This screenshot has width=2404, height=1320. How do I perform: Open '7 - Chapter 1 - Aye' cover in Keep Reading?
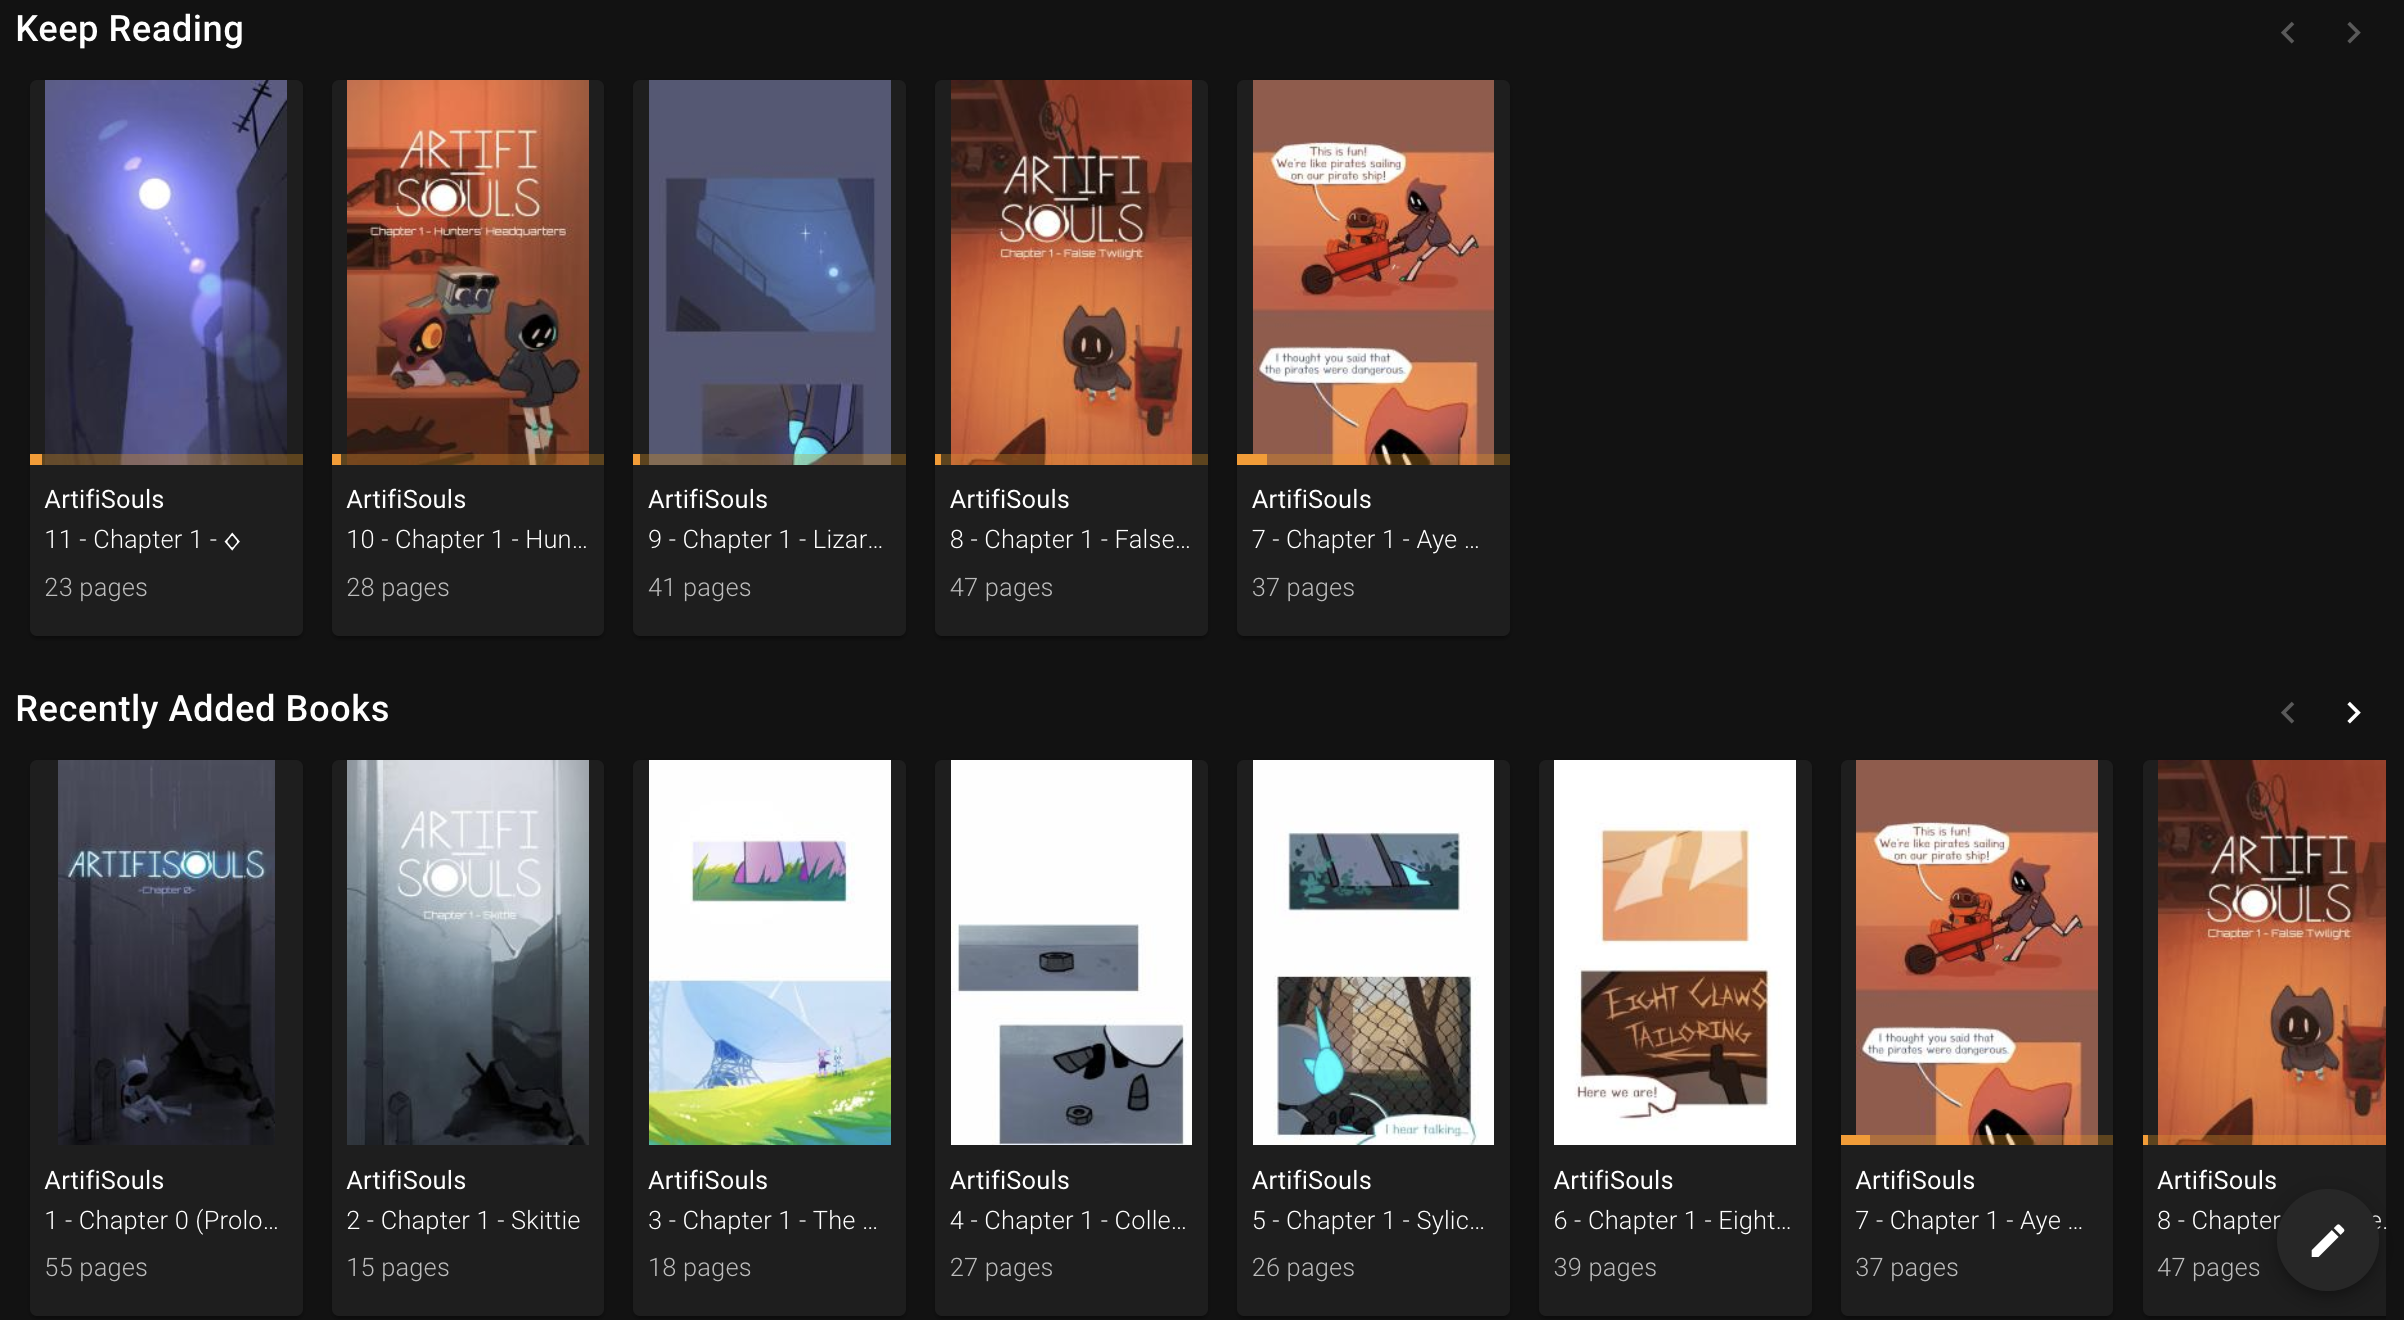click(x=1373, y=271)
